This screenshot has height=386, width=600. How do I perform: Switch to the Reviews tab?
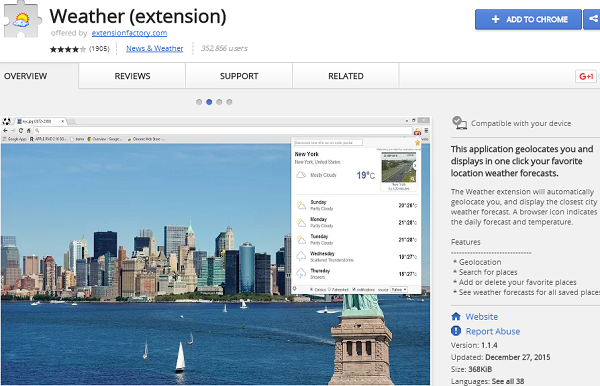point(132,76)
